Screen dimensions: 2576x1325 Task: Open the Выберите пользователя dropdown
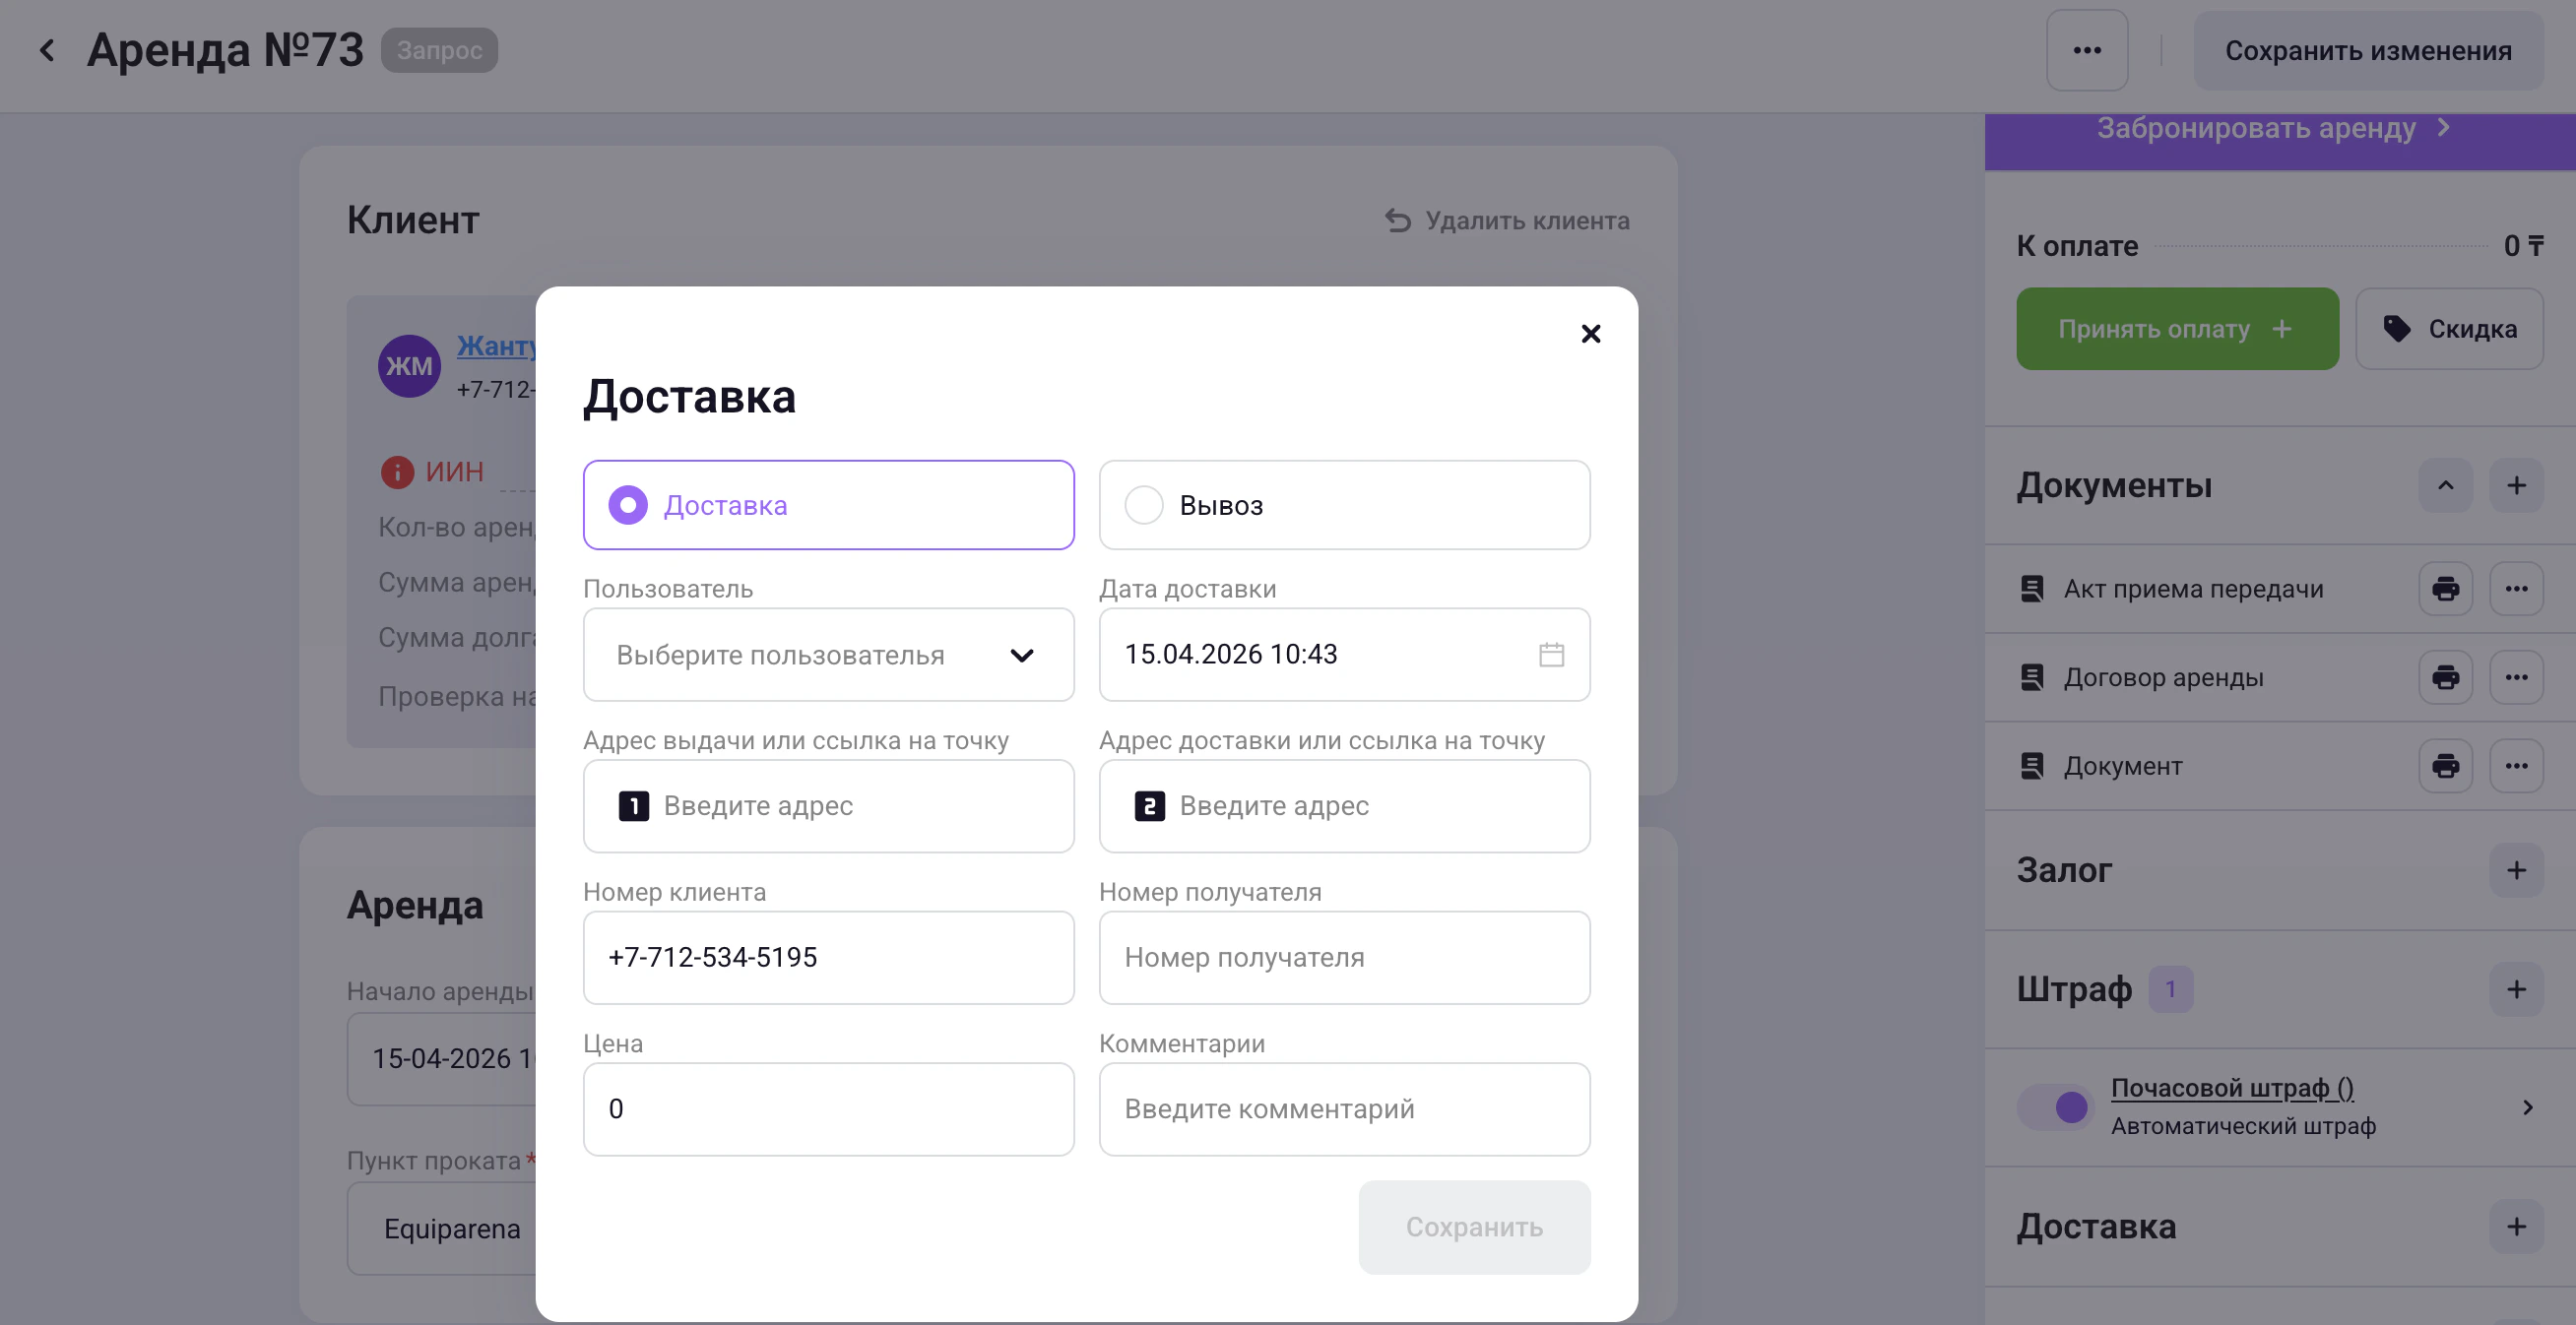[828, 655]
